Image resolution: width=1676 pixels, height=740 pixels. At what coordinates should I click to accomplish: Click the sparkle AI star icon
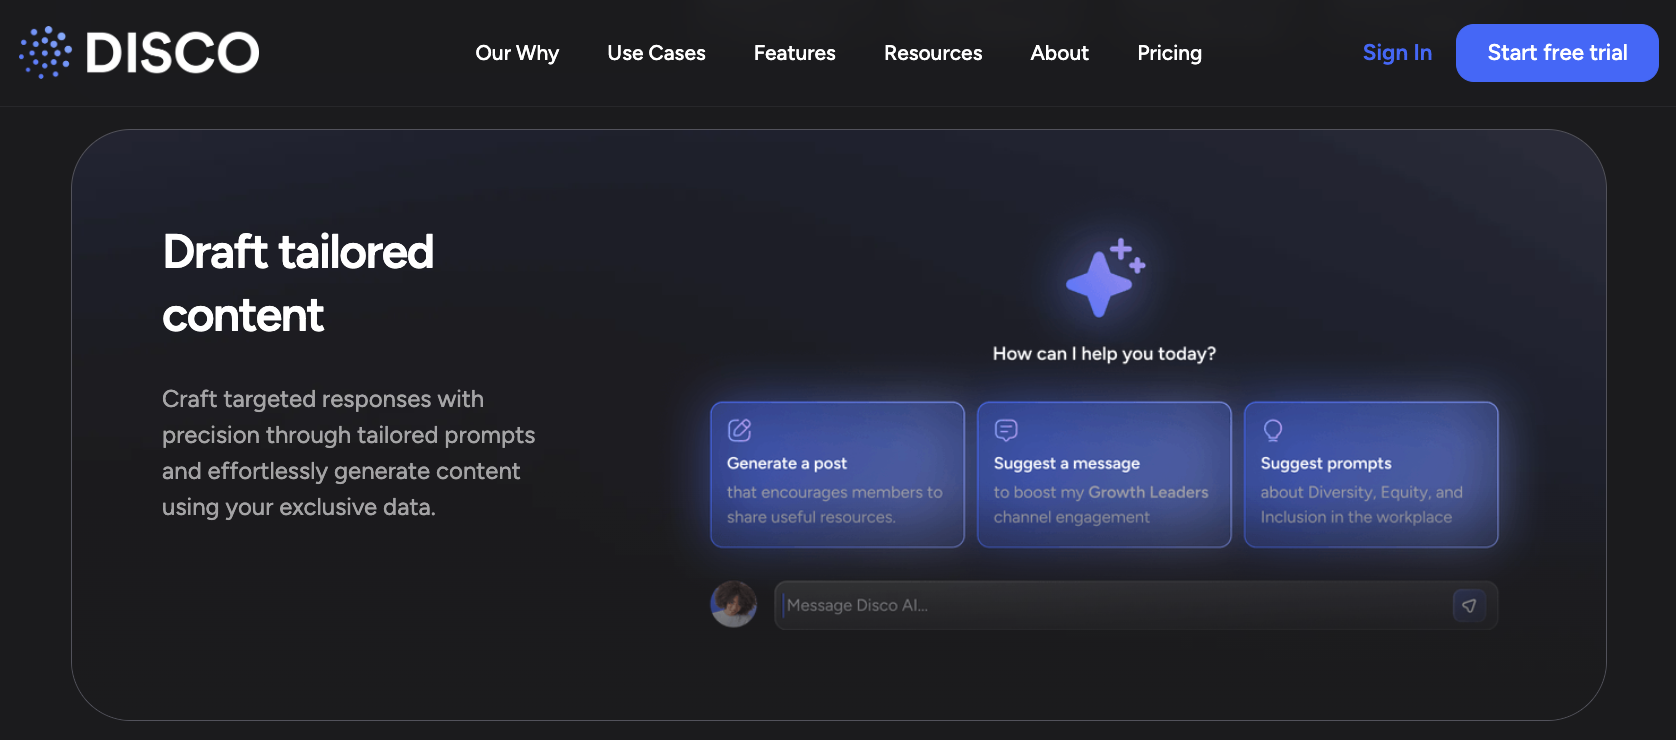(1104, 278)
